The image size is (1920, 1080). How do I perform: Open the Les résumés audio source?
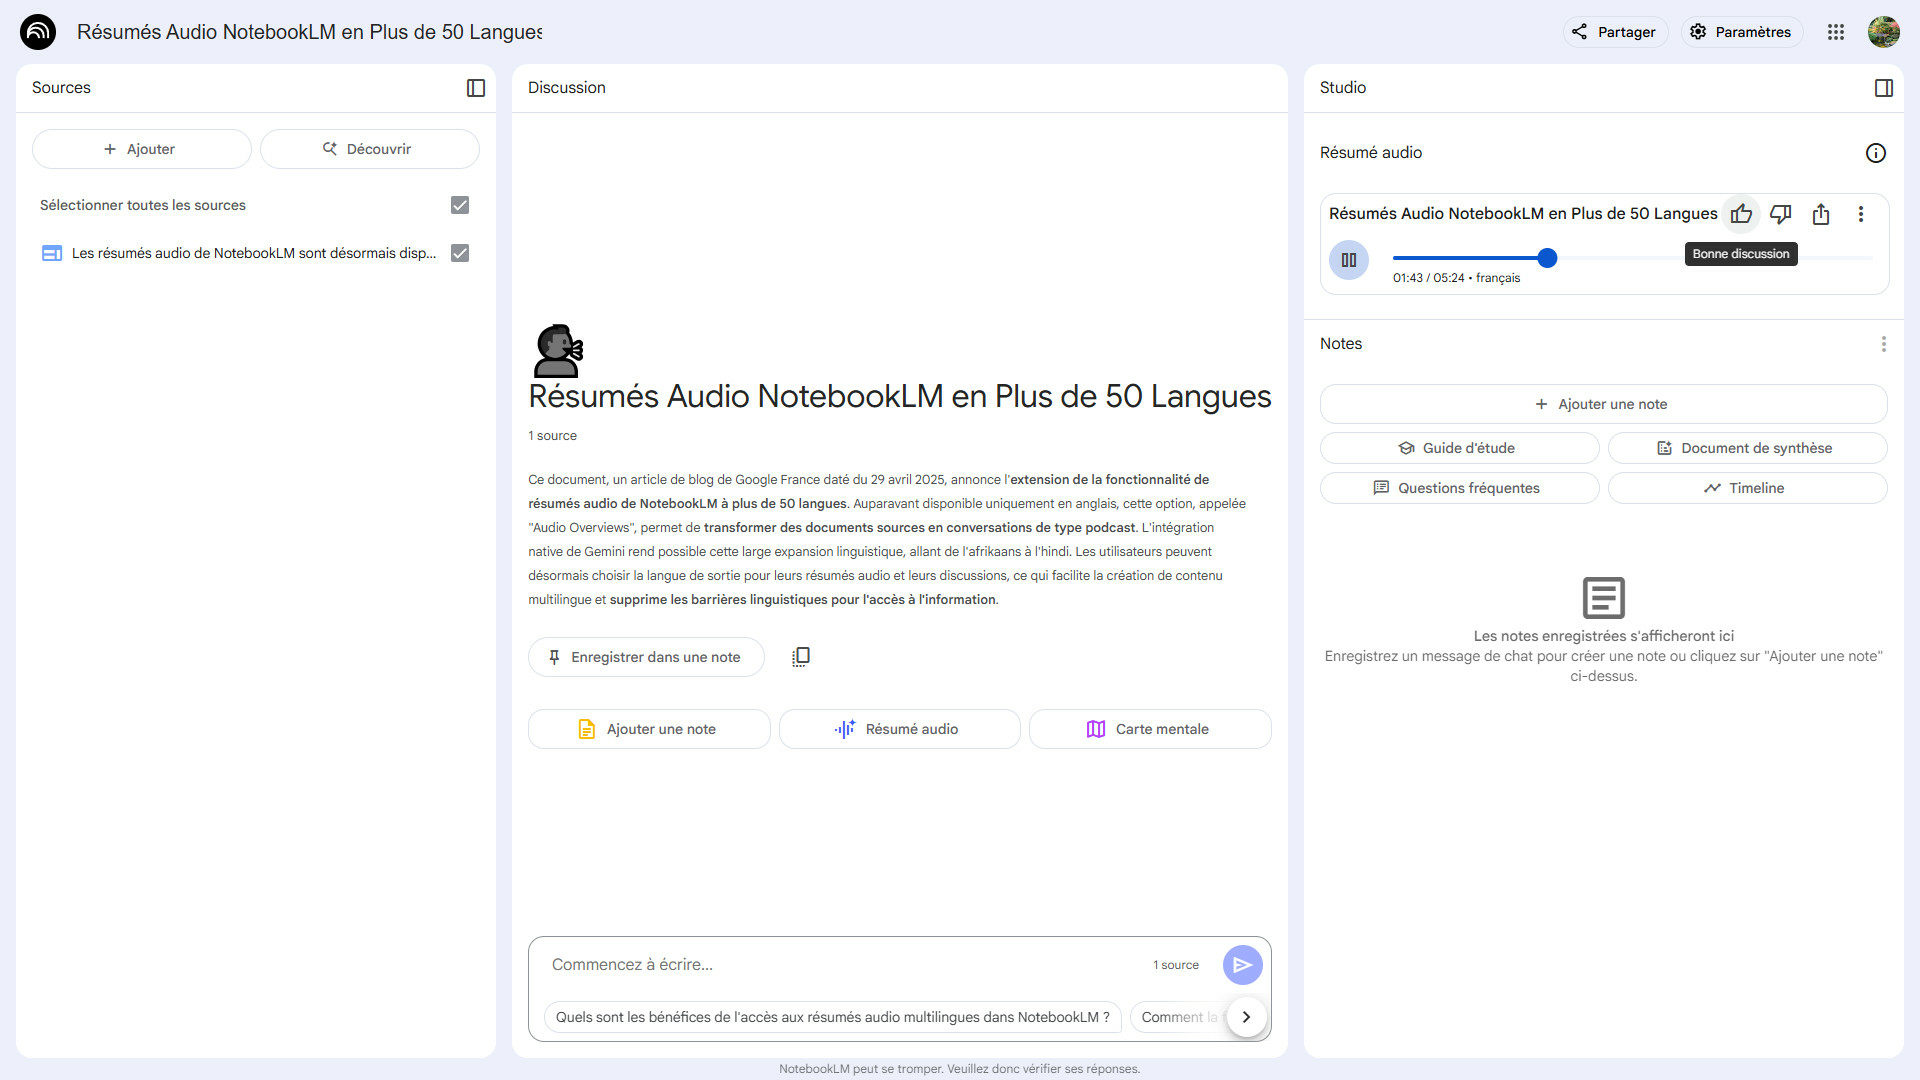coord(254,253)
